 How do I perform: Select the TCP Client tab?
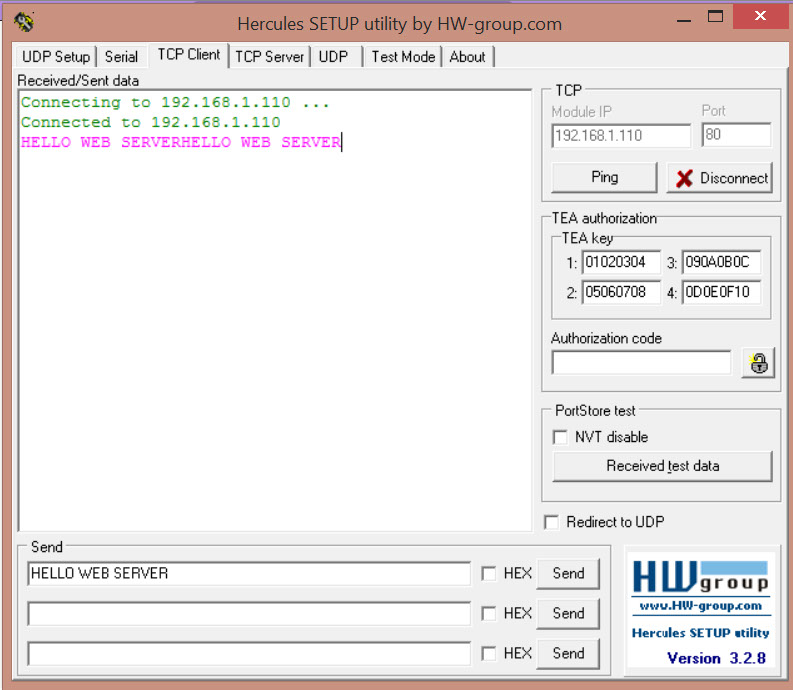click(x=189, y=55)
